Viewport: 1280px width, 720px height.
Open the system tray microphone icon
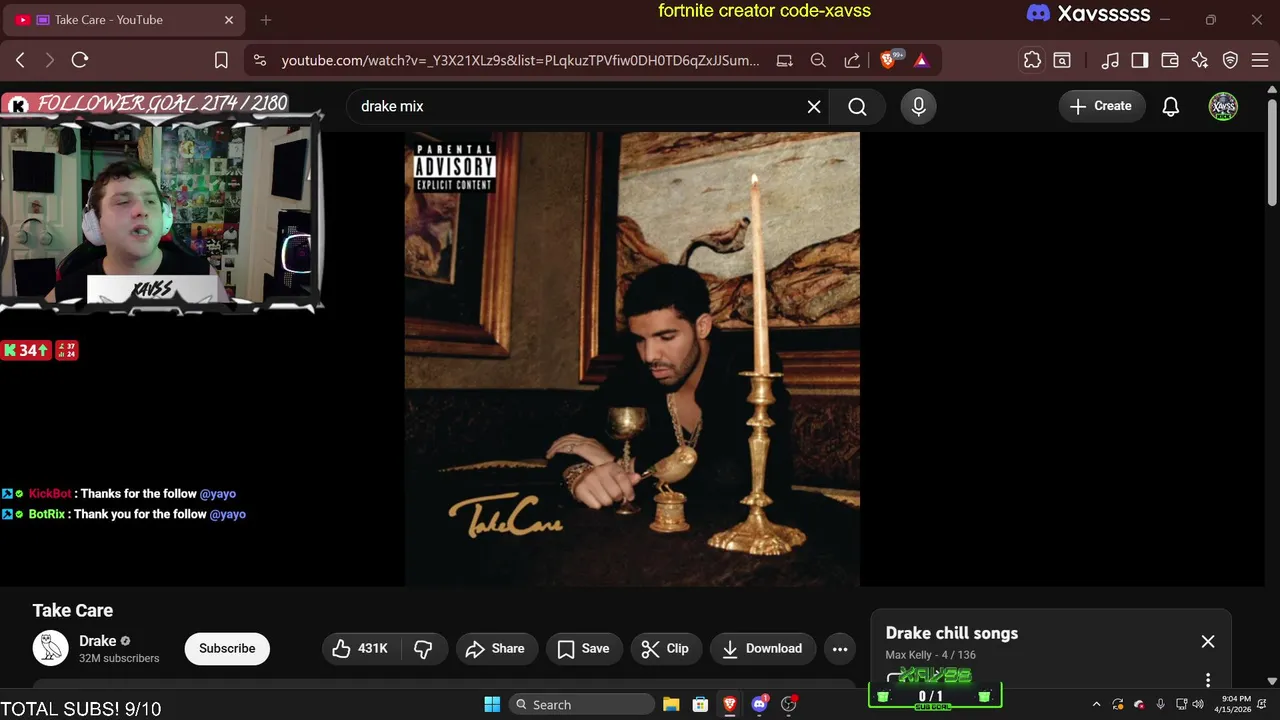[1160, 704]
